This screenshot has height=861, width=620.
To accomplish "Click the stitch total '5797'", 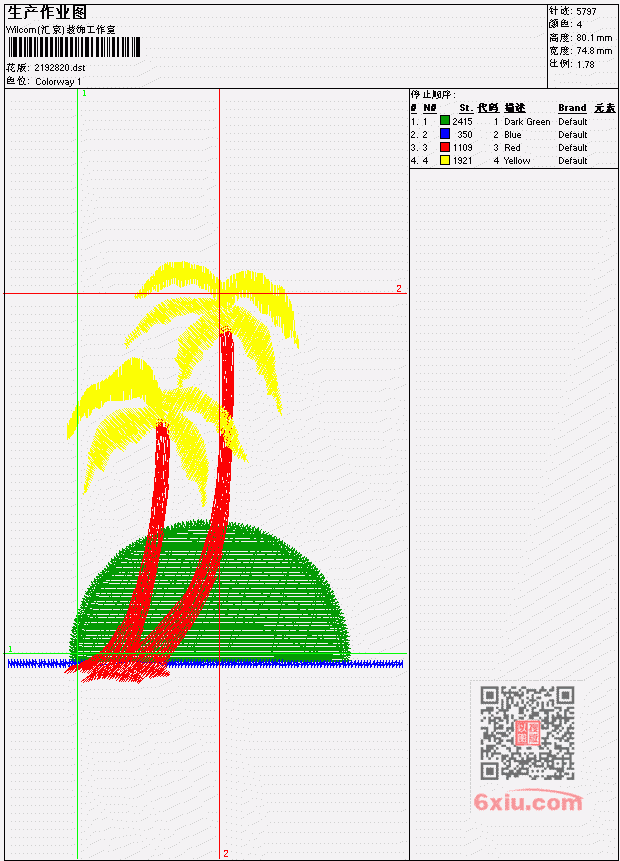I will (586, 12).
